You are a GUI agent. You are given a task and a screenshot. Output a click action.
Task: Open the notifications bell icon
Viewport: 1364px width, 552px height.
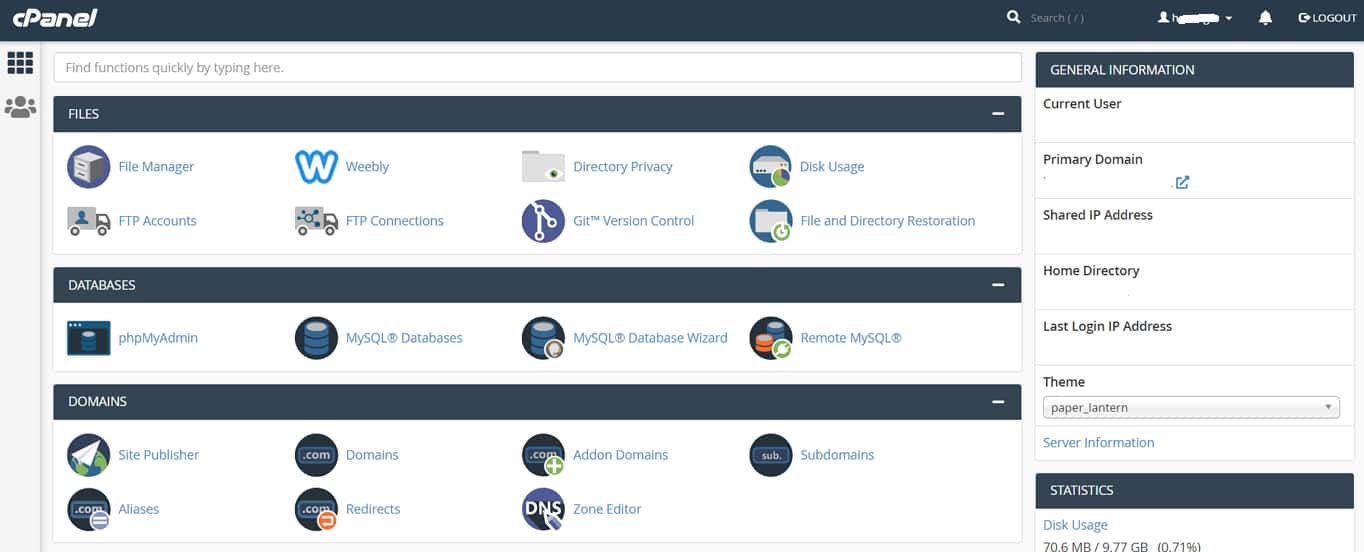point(1265,18)
